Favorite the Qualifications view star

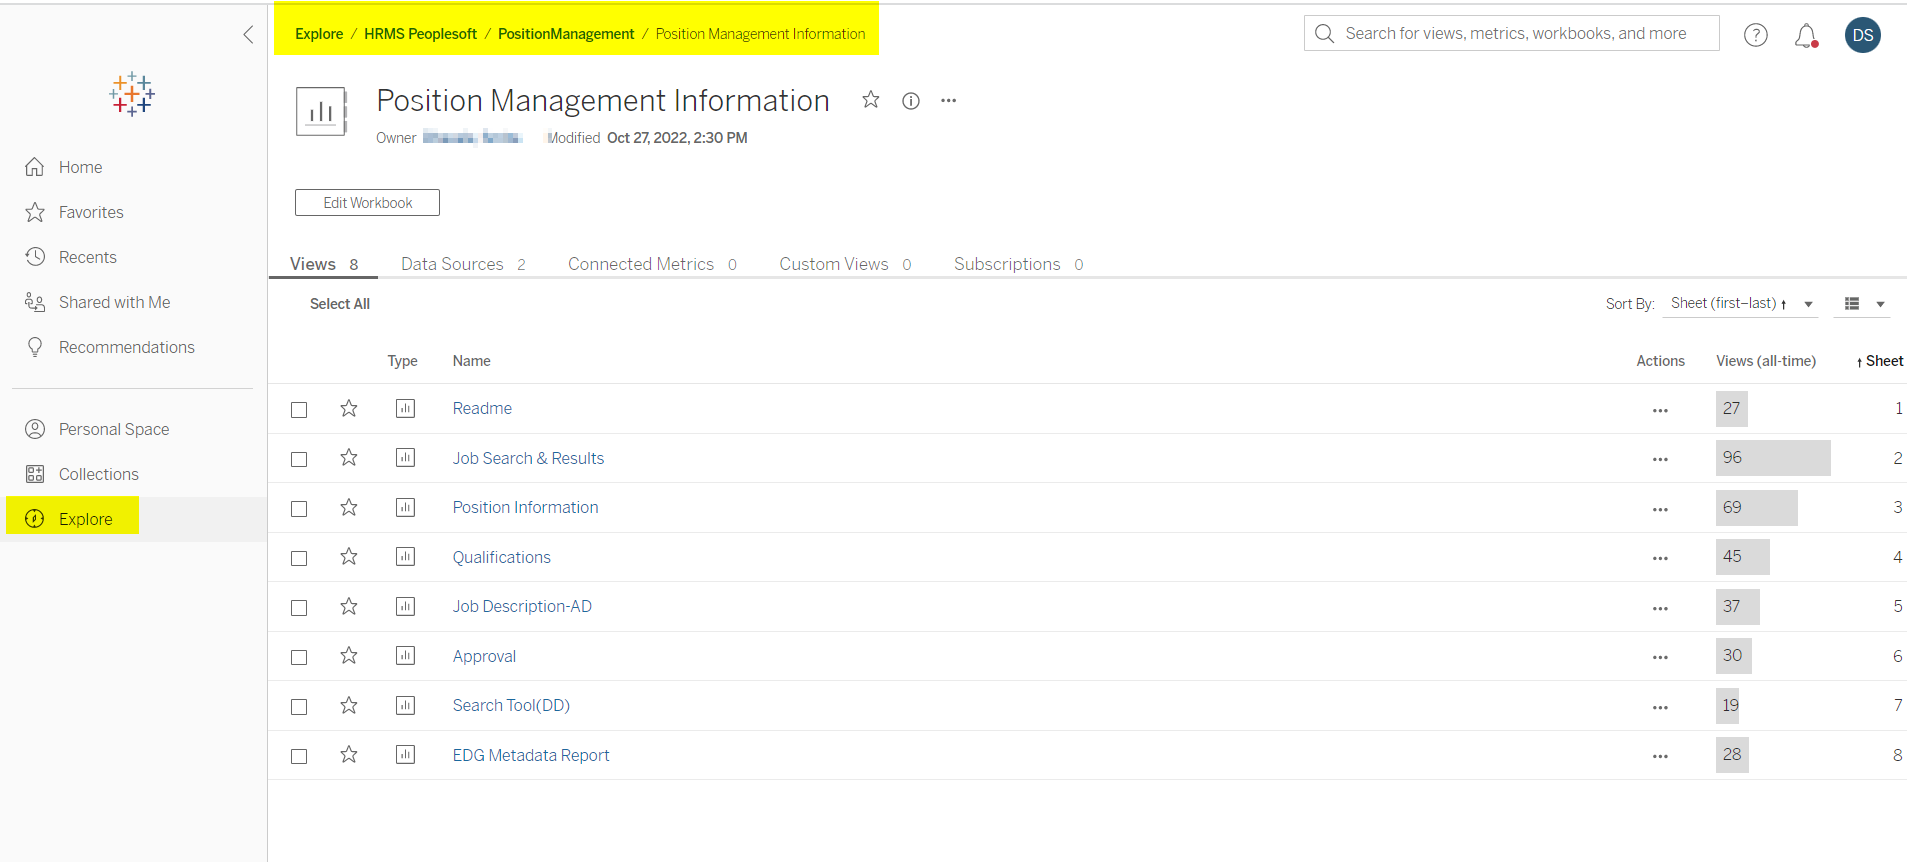349,557
